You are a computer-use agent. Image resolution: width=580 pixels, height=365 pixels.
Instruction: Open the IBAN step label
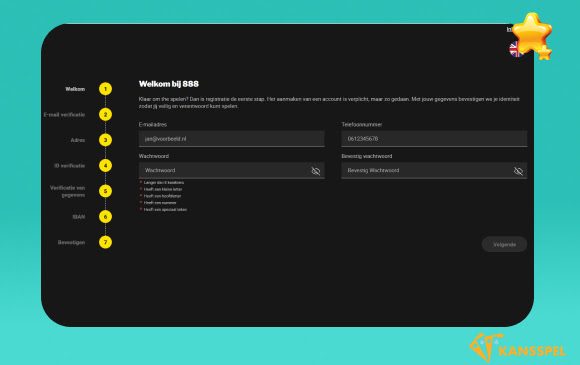(79, 217)
